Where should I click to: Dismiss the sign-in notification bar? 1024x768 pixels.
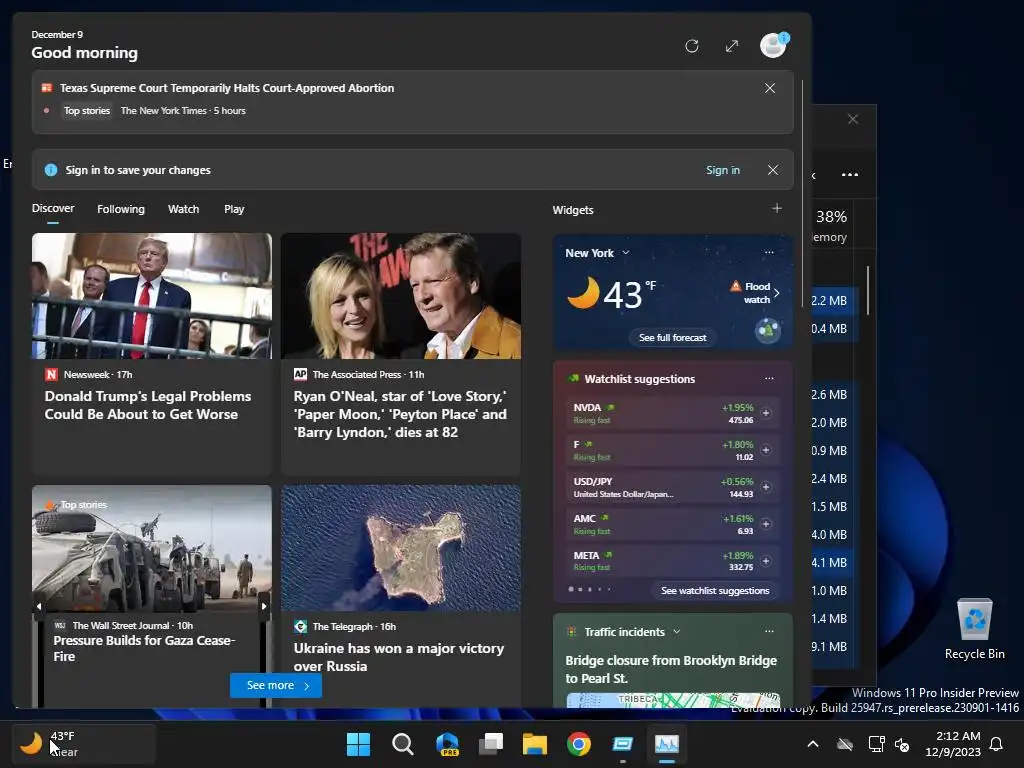point(773,170)
